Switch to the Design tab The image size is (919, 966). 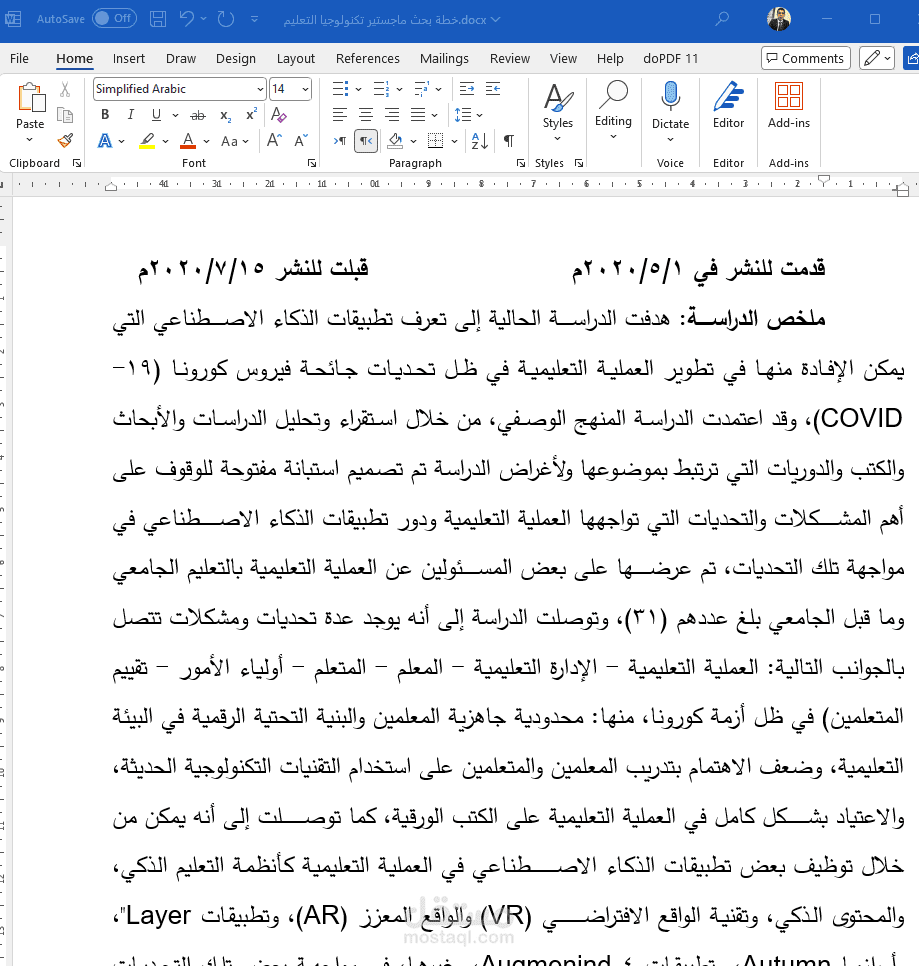[235, 59]
